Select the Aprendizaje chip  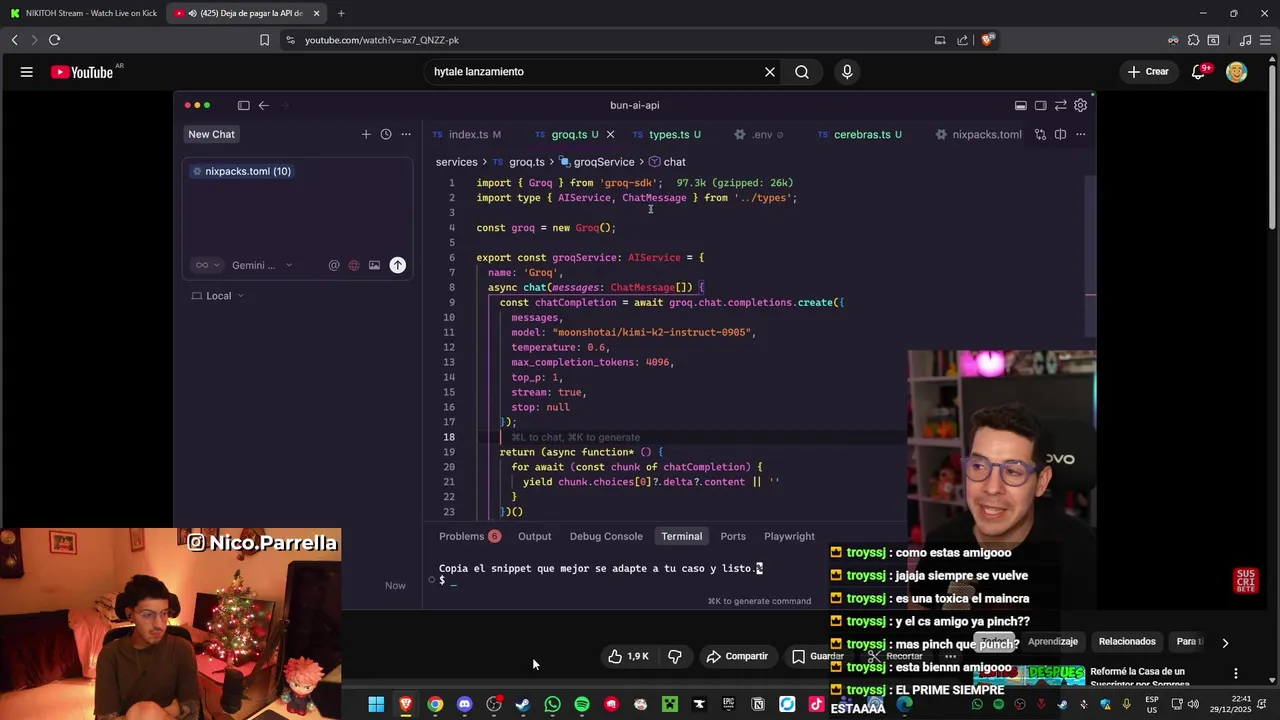[x=1053, y=641]
